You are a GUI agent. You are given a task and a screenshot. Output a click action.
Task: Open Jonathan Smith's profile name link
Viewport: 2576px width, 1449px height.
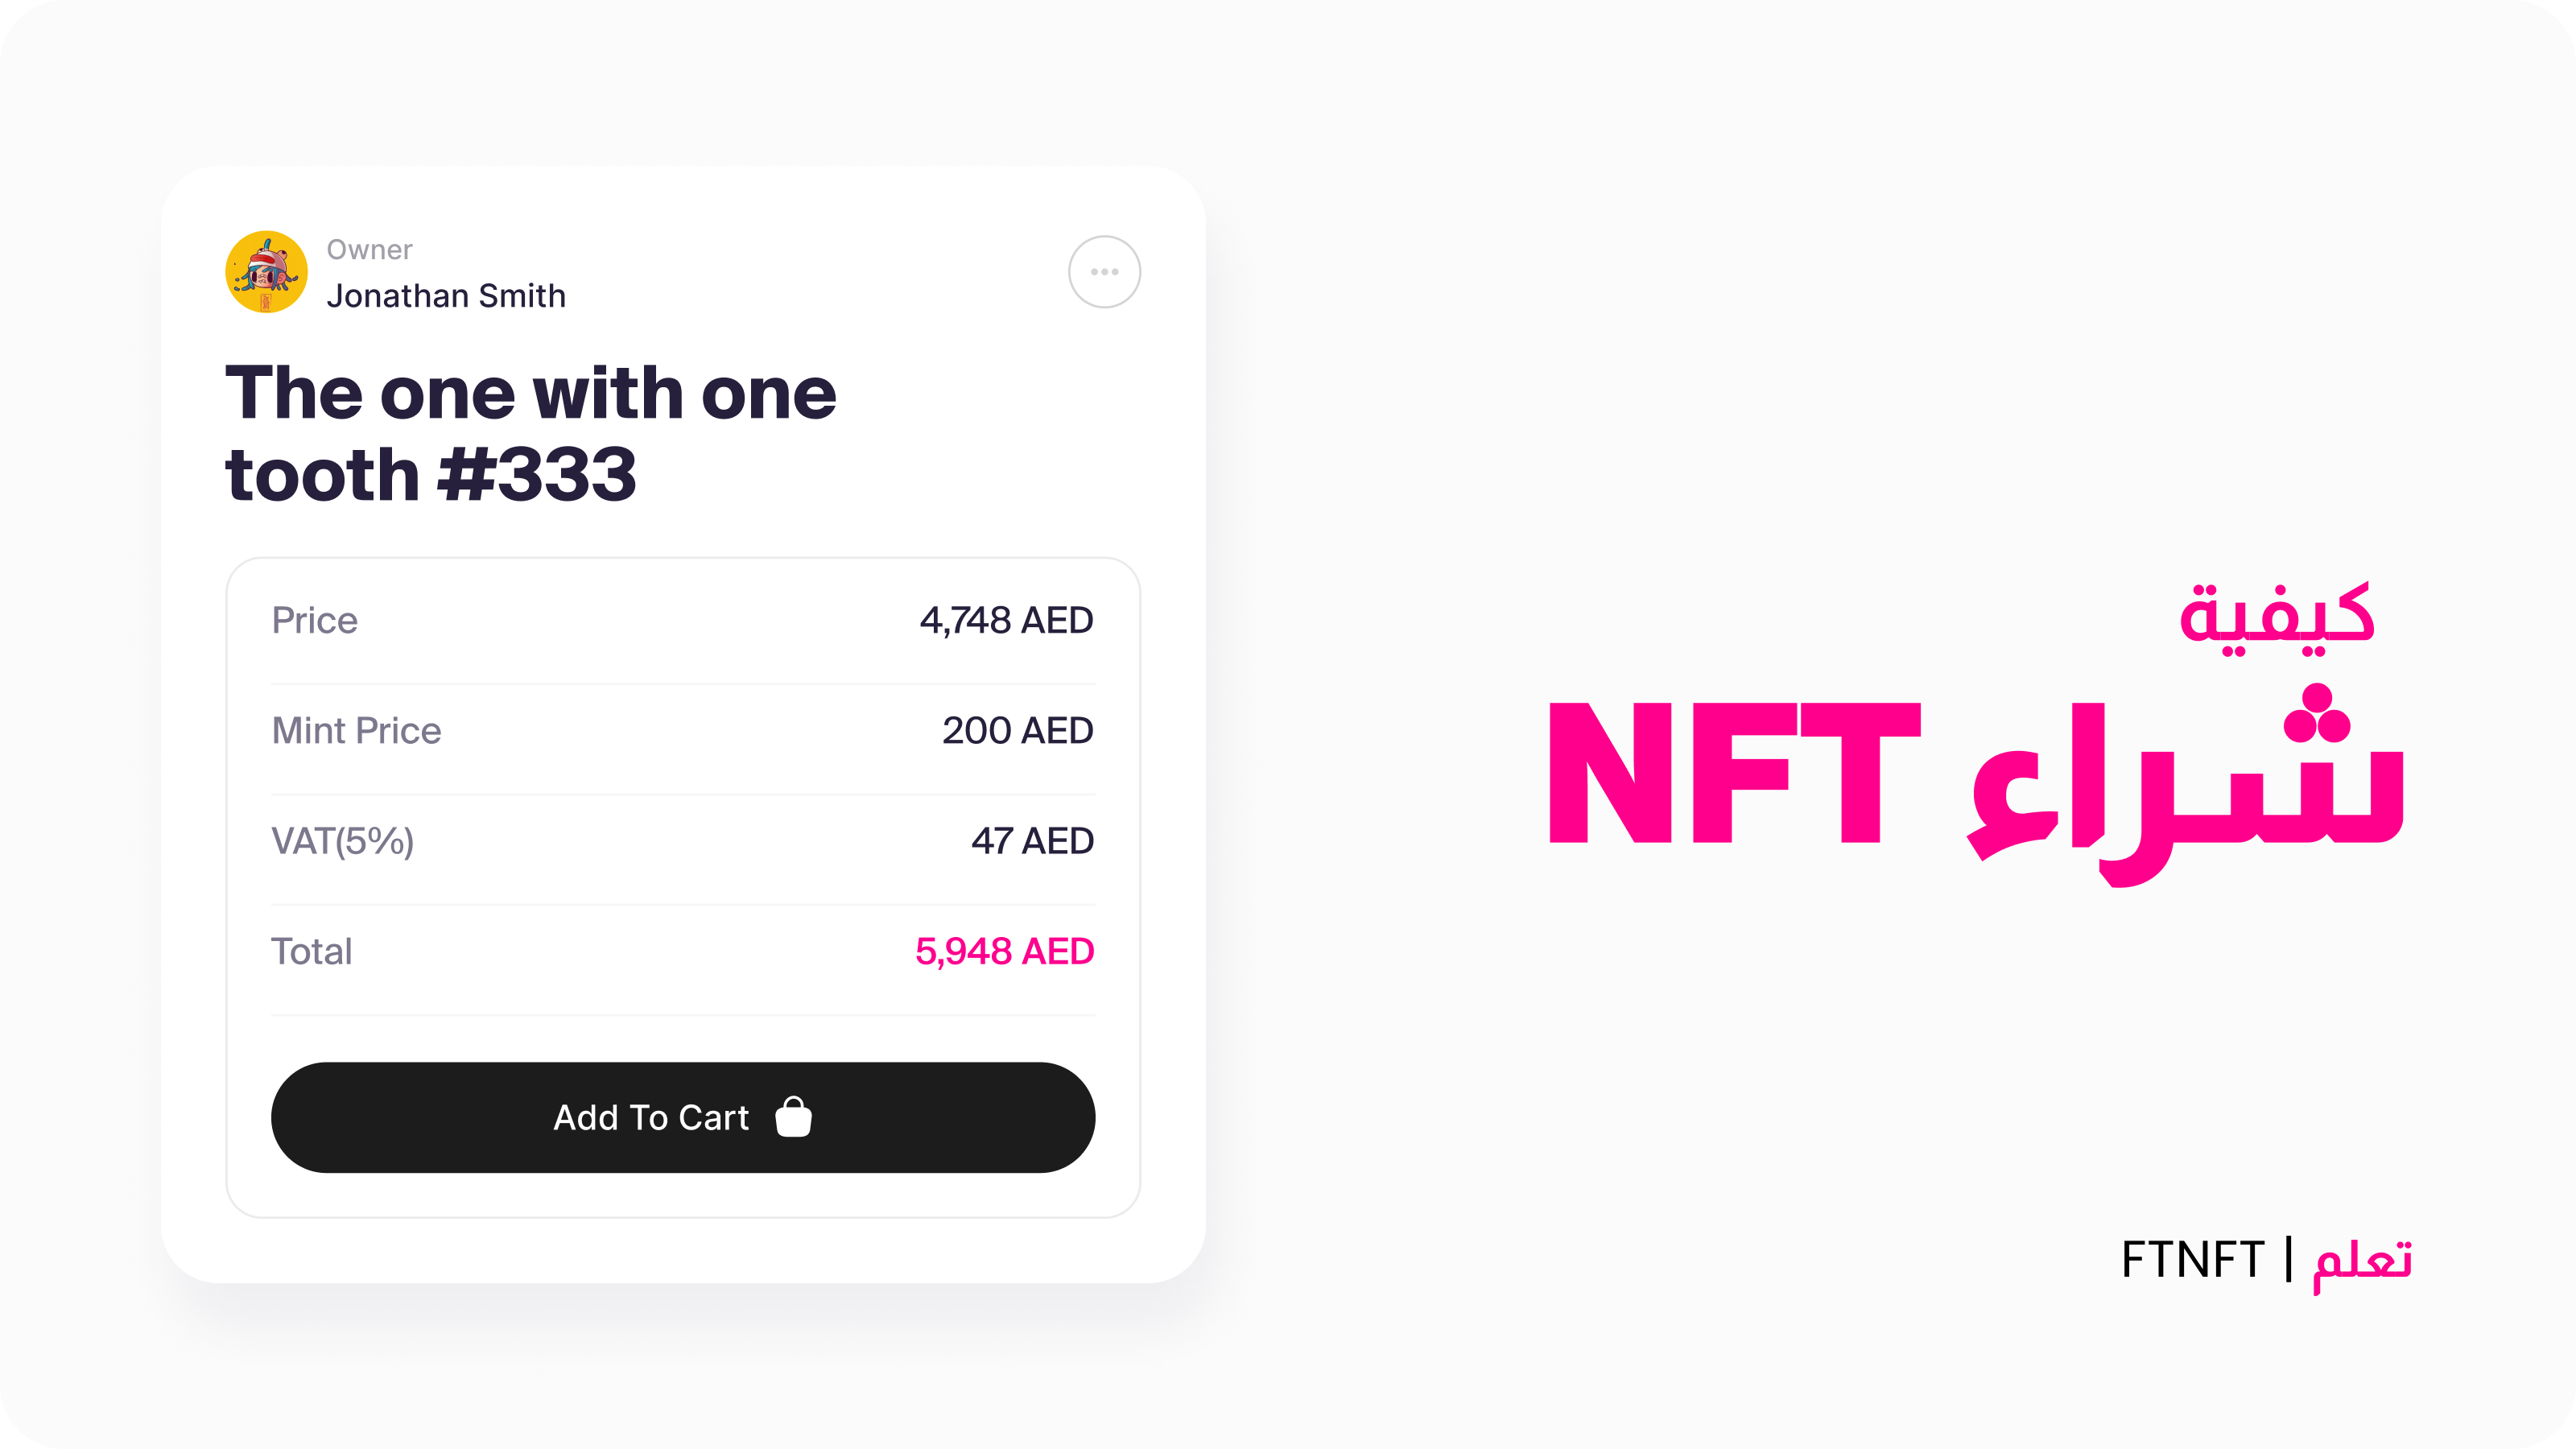[x=446, y=296]
